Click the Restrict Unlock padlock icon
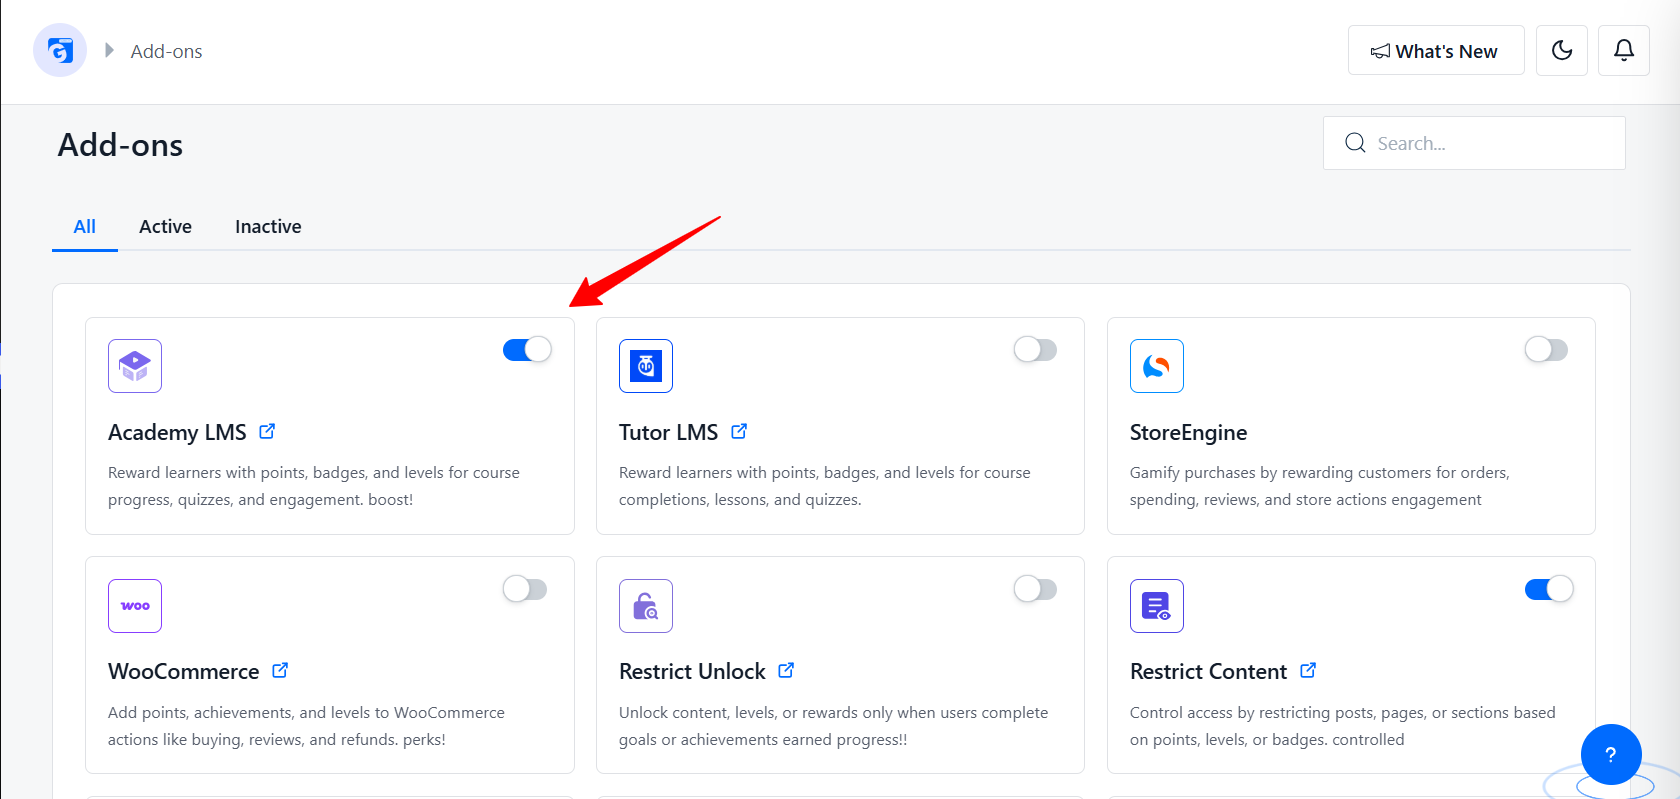Viewport: 1680px width, 799px height. (x=646, y=606)
